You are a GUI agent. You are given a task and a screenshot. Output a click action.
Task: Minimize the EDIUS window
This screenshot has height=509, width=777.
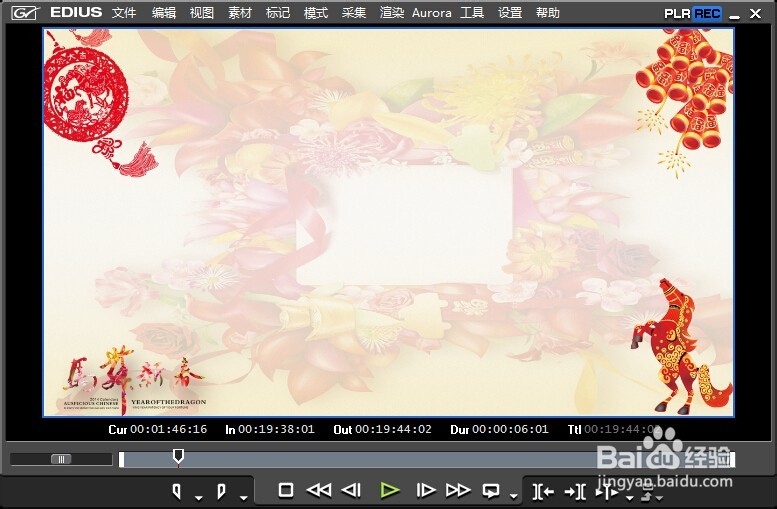pos(734,15)
